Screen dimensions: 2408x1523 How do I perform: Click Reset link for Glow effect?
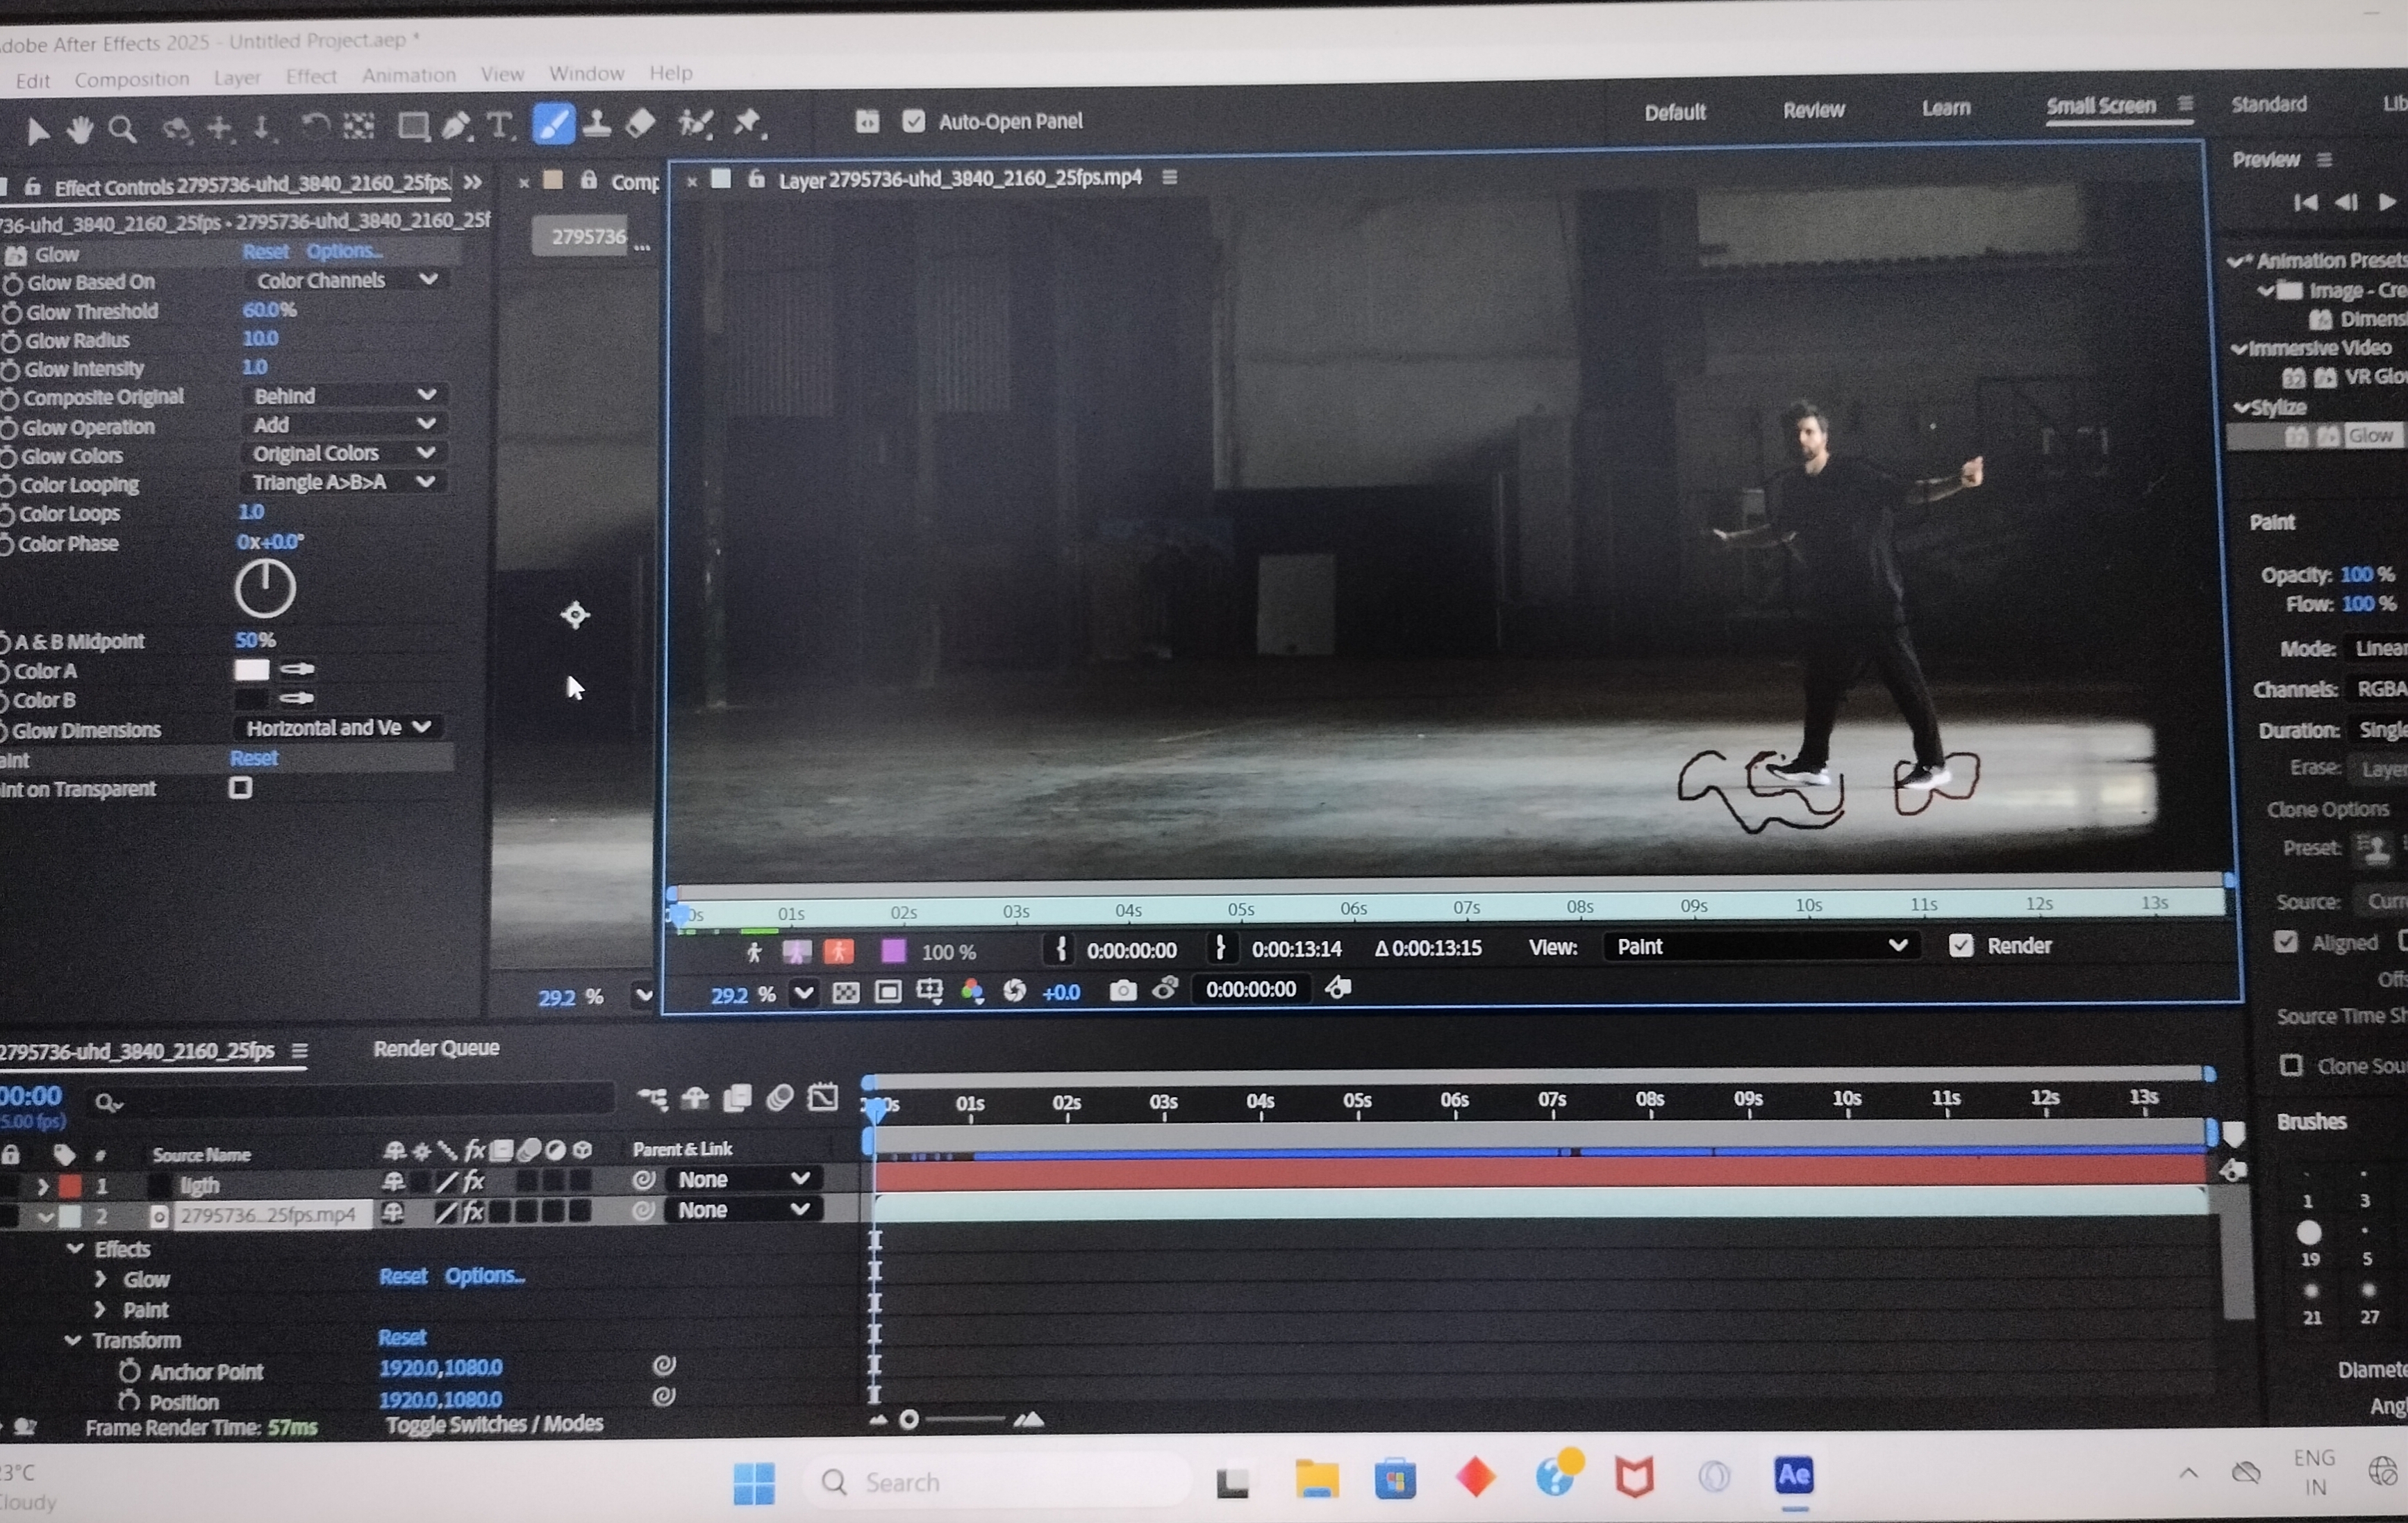click(265, 252)
